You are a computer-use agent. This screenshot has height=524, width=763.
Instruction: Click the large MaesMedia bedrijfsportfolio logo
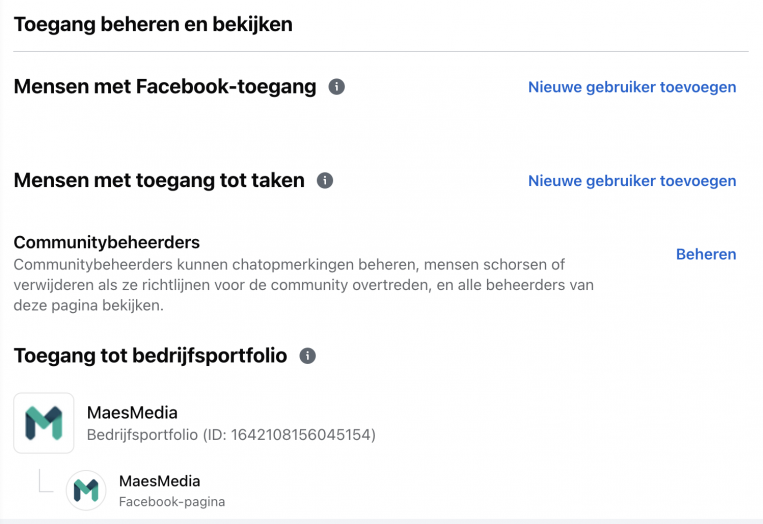coord(44,423)
